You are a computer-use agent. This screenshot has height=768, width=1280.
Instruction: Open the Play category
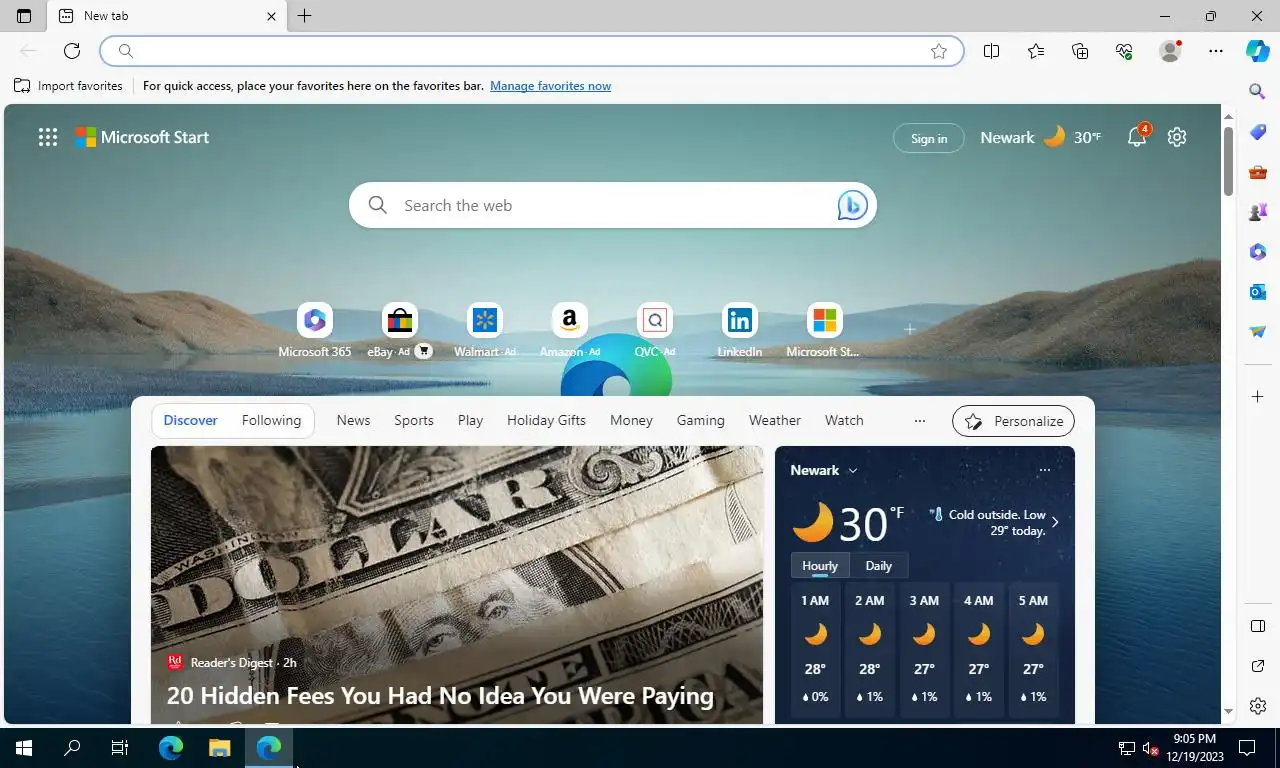pyautogui.click(x=470, y=420)
